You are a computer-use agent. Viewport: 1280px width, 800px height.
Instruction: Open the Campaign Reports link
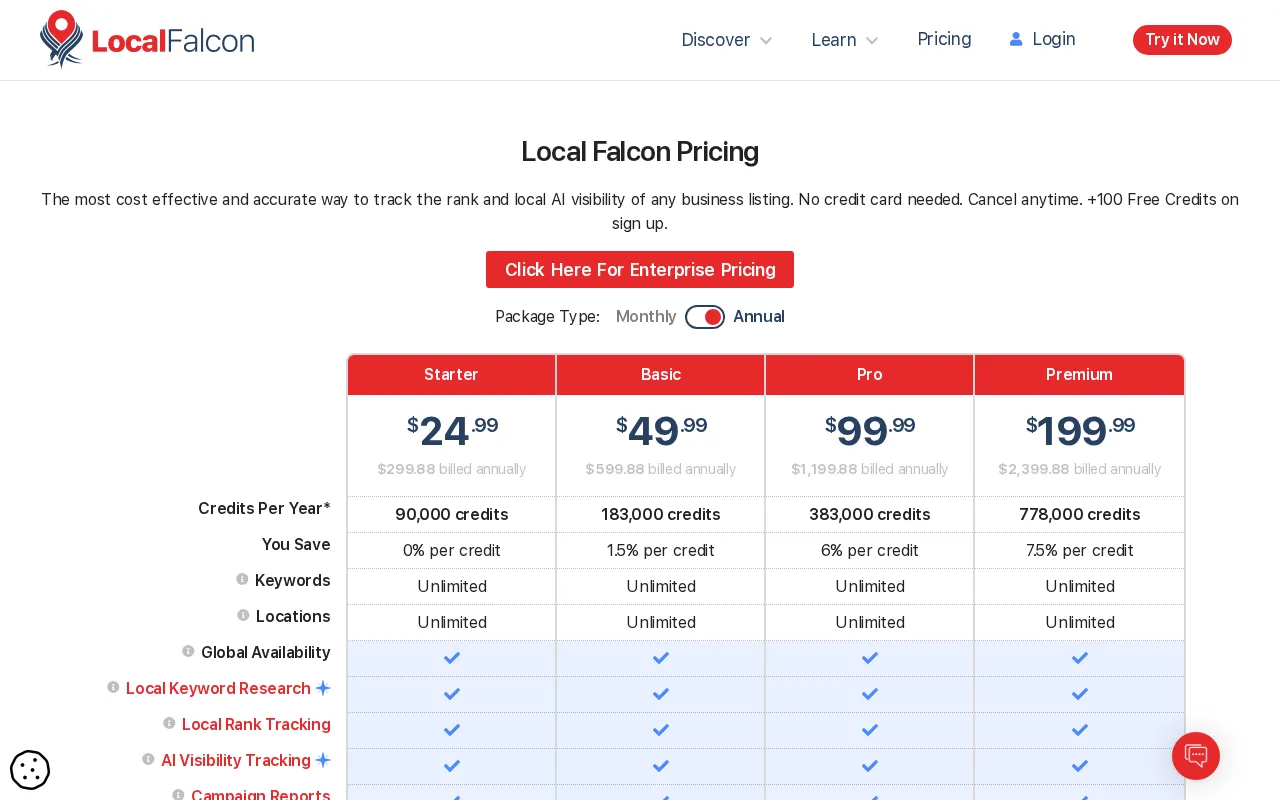(x=261, y=795)
